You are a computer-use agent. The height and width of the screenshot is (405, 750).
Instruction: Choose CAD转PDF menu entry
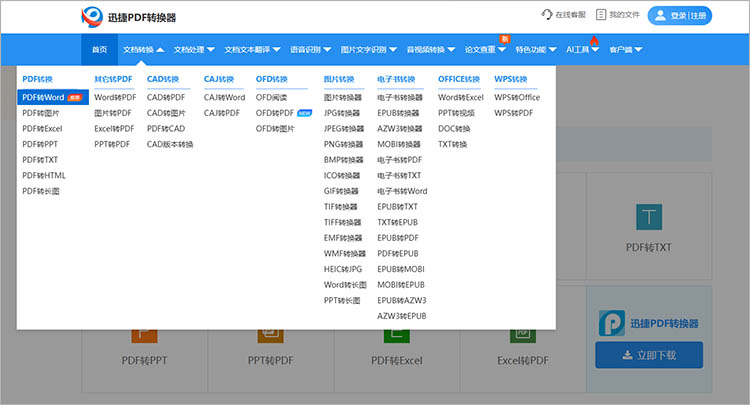coord(166,98)
